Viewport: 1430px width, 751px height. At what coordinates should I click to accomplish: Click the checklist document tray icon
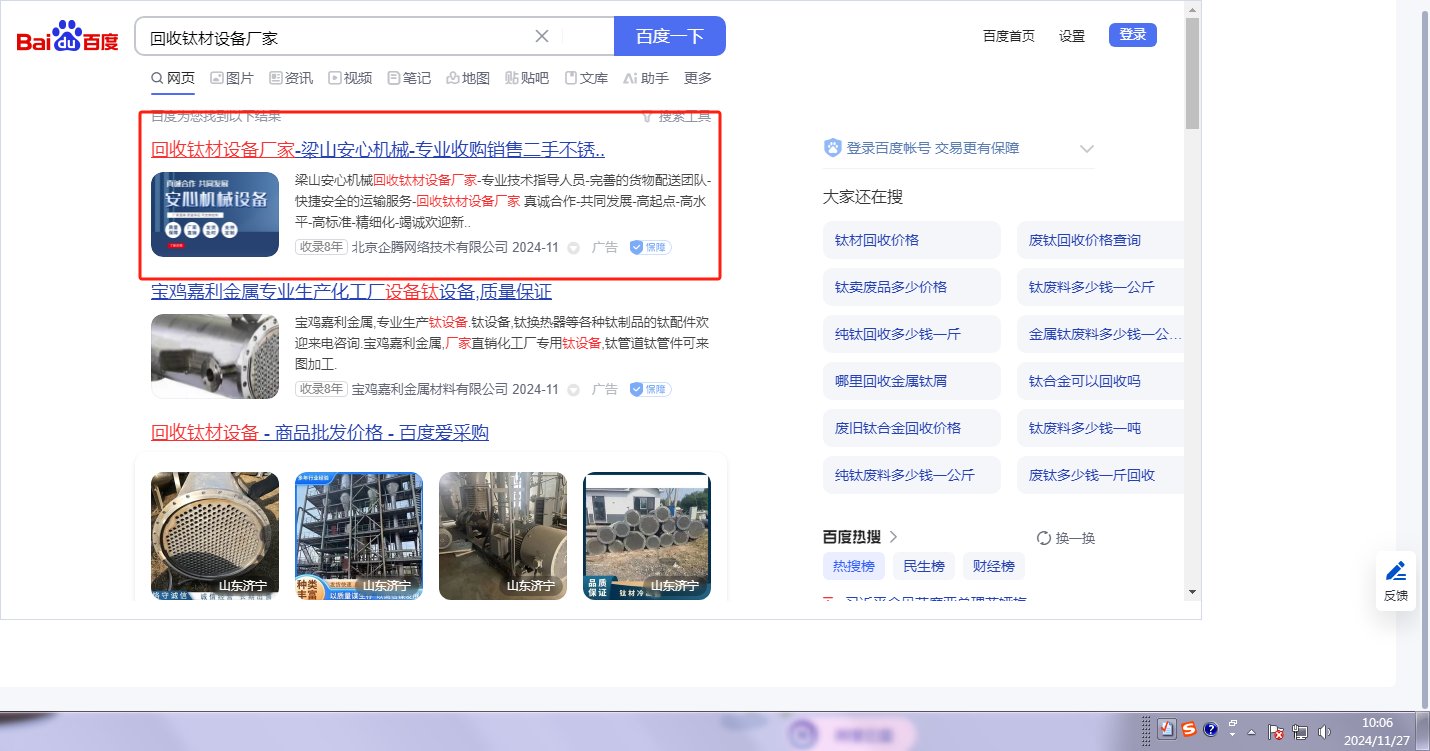1166,729
